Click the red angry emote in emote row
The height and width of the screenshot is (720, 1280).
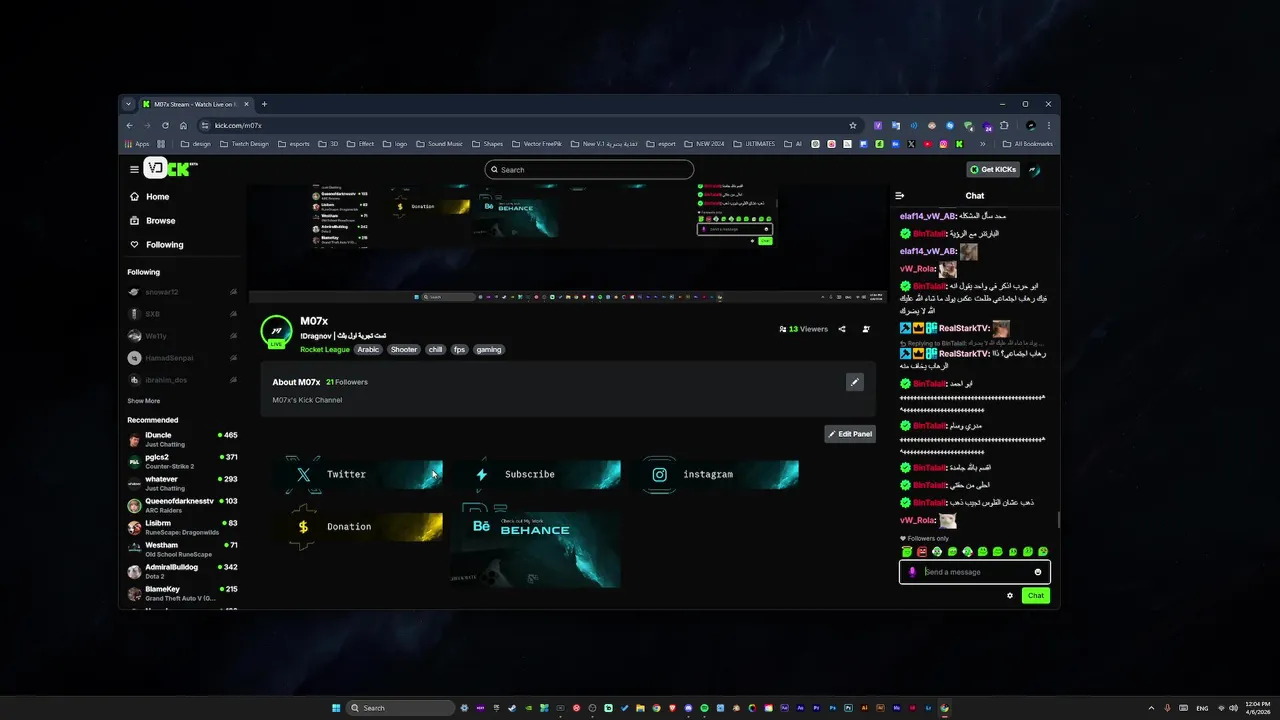click(922, 552)
